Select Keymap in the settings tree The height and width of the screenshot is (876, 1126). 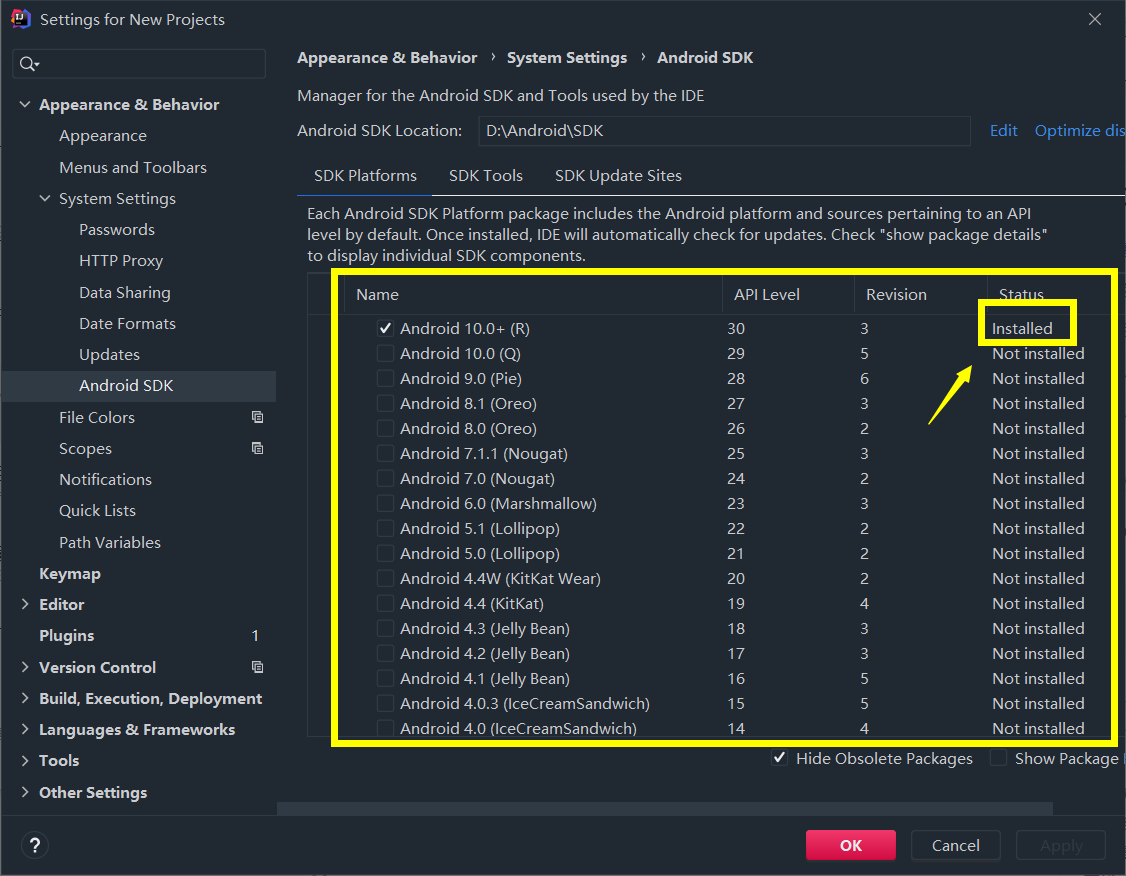coord(70,573)
